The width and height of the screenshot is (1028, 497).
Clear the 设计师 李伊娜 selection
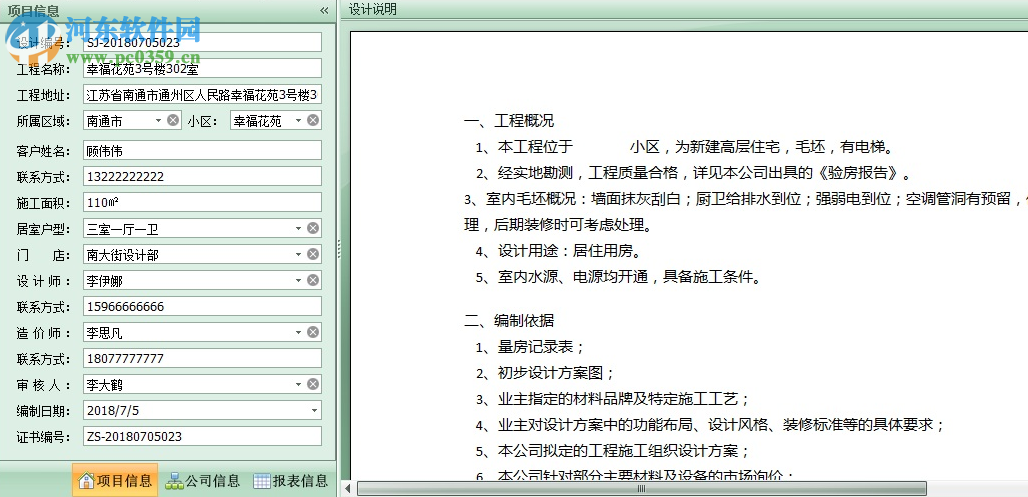tap(313, 280)
